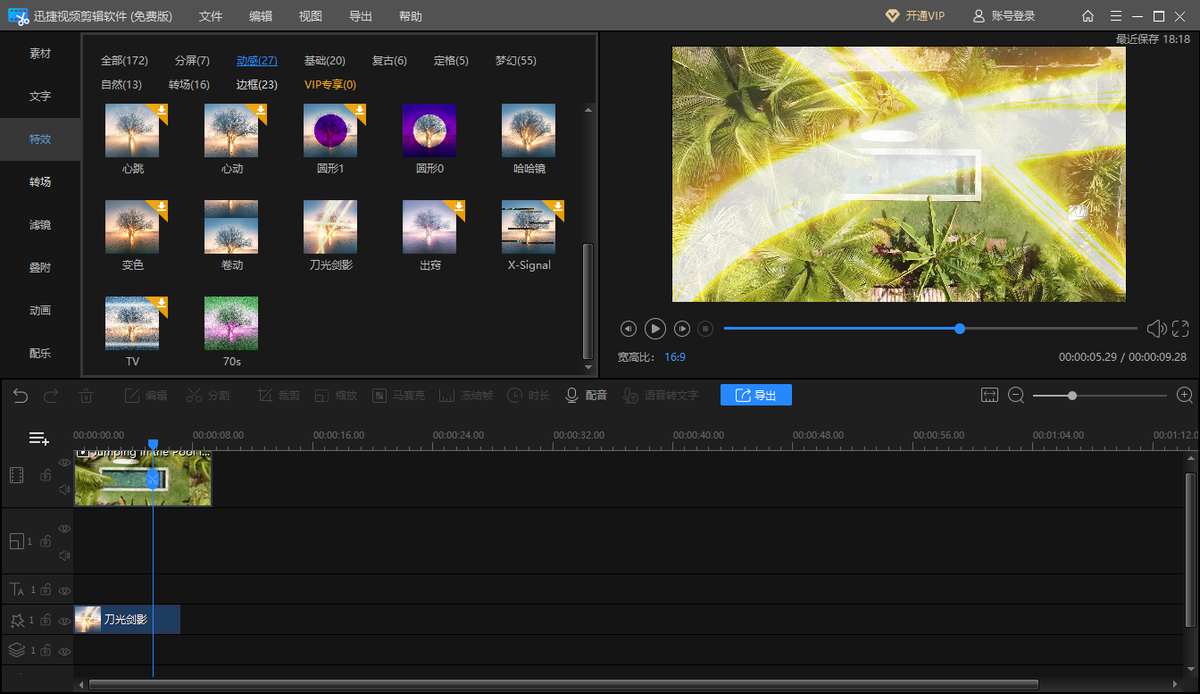Click the home icon in title bar
The width and height of the screenshot is (1200, 694).
point(1088,16)
